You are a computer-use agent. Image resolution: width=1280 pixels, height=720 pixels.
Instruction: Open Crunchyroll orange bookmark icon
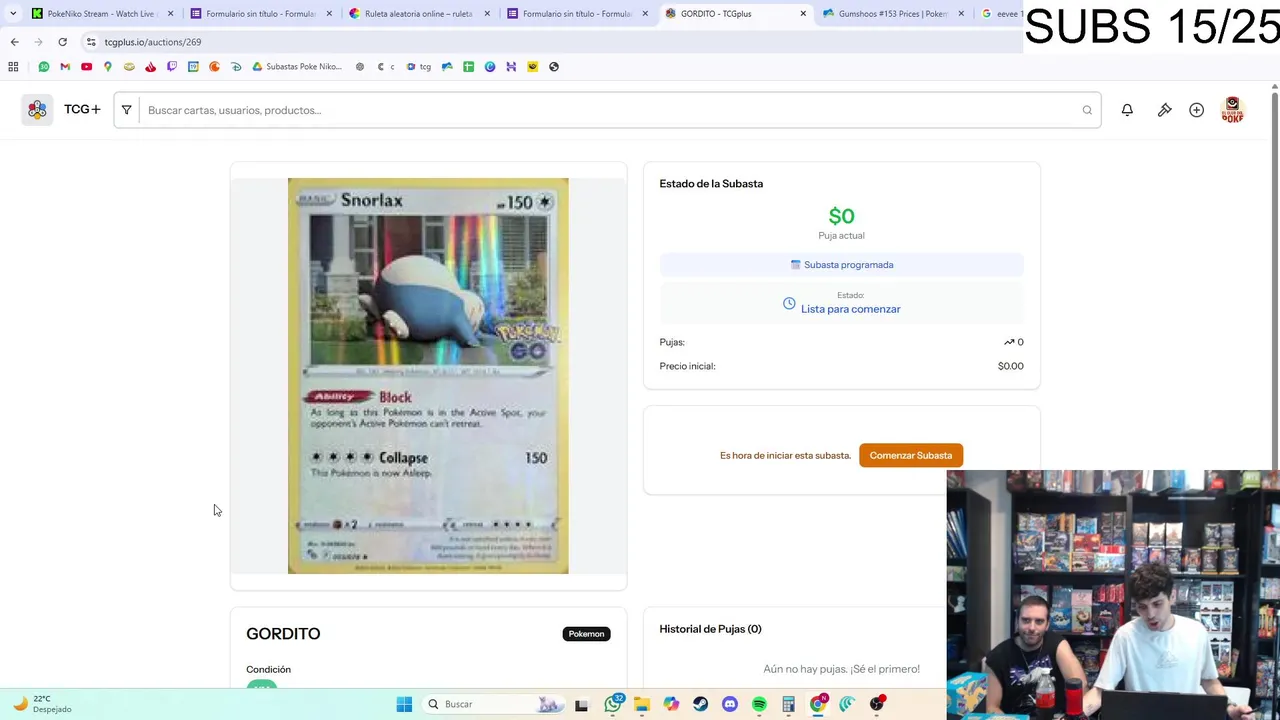(x=215, y=67)
